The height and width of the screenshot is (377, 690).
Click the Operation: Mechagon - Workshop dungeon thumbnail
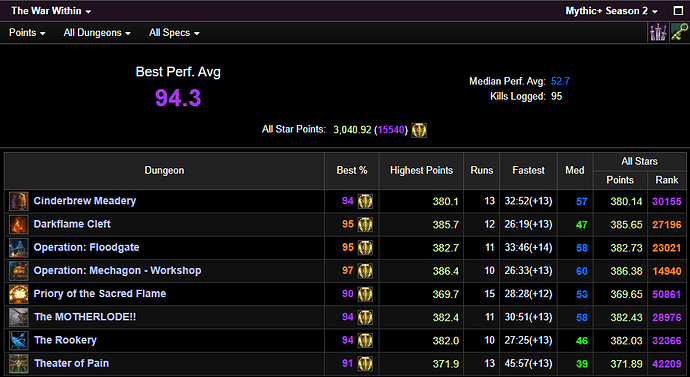[x=19, y=271]
